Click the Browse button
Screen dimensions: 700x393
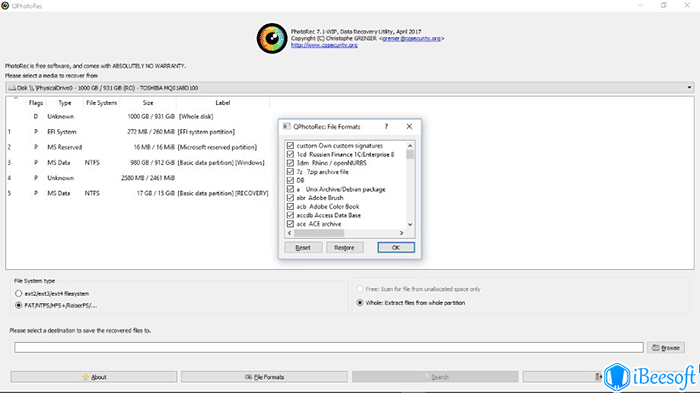pyautogui.click(x=666, y=347)
